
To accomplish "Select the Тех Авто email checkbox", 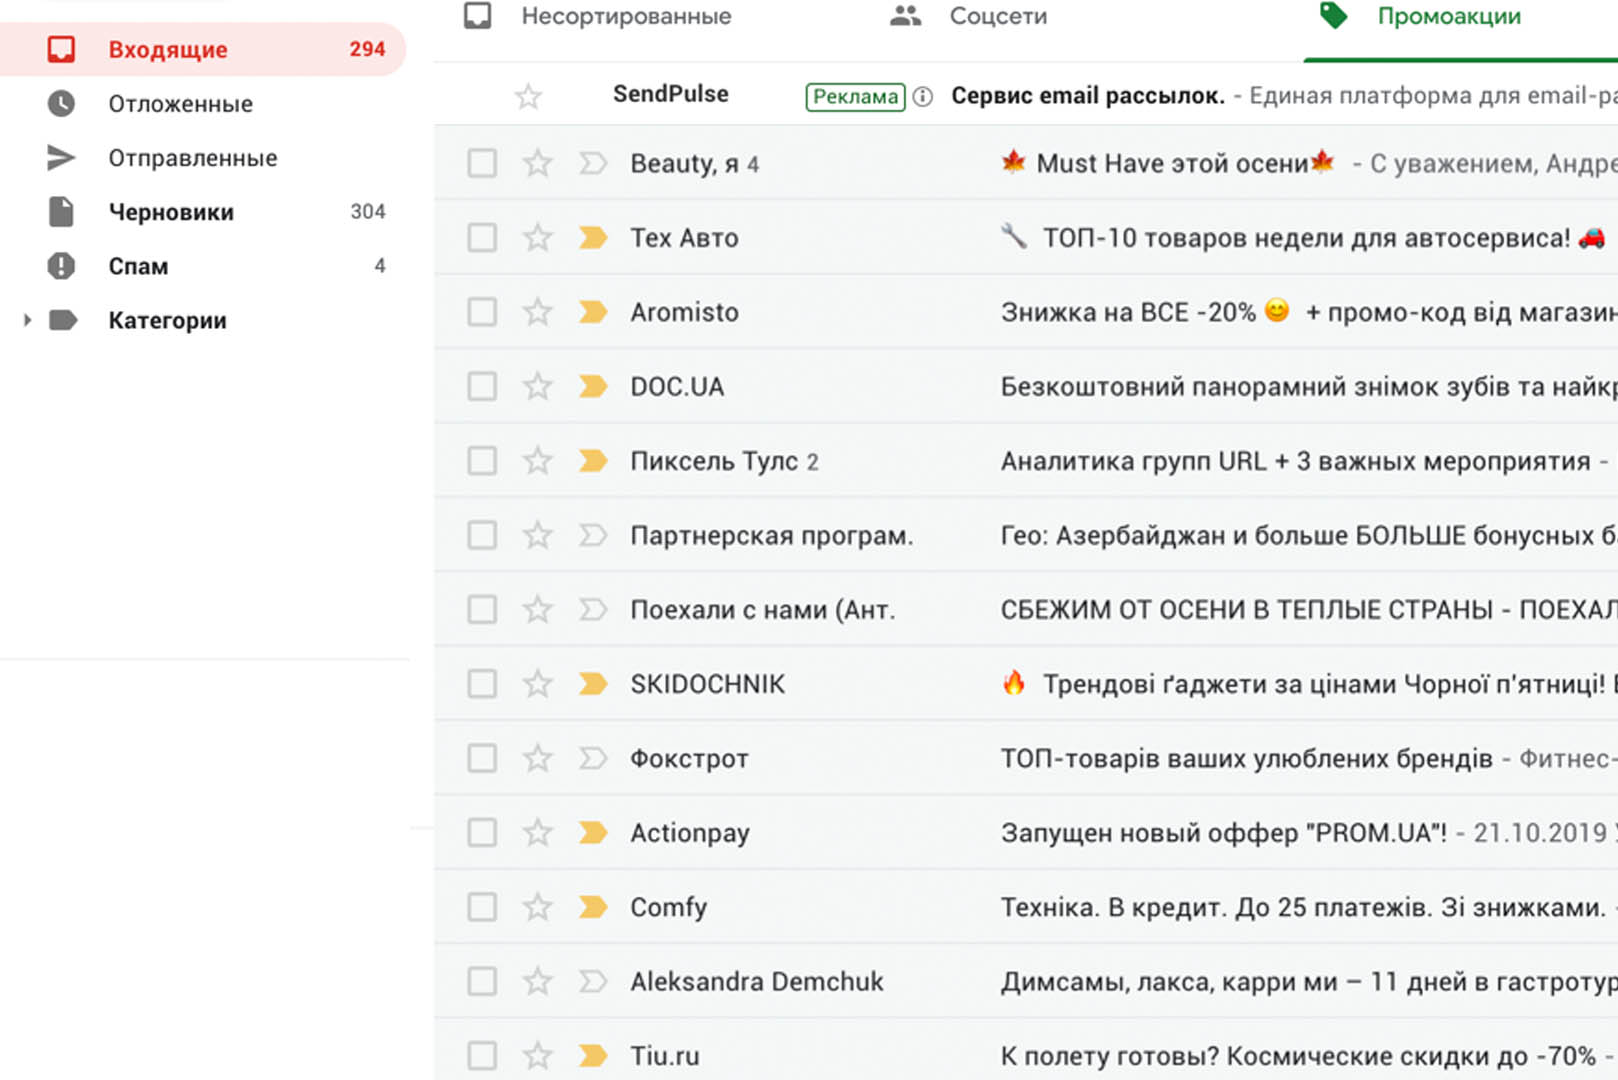I will tap(482, 237).
